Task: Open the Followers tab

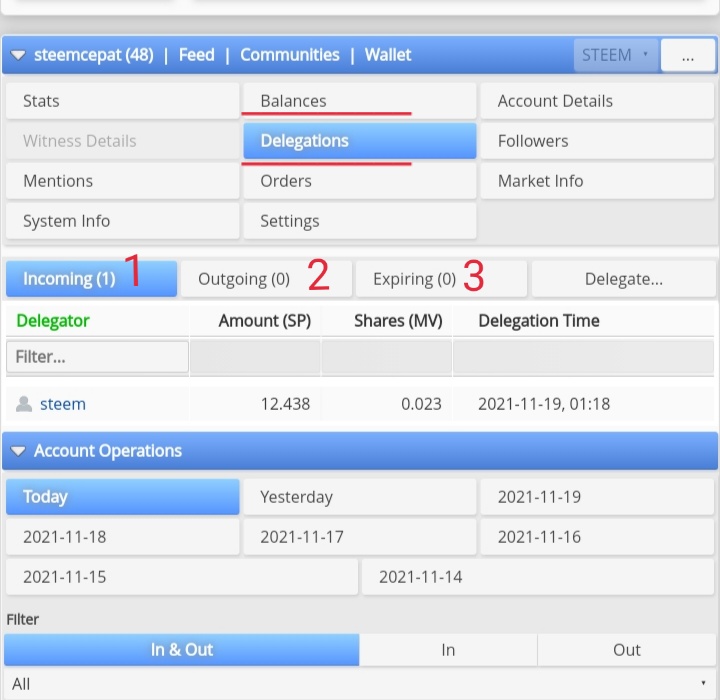Action: tap(597, 141)
